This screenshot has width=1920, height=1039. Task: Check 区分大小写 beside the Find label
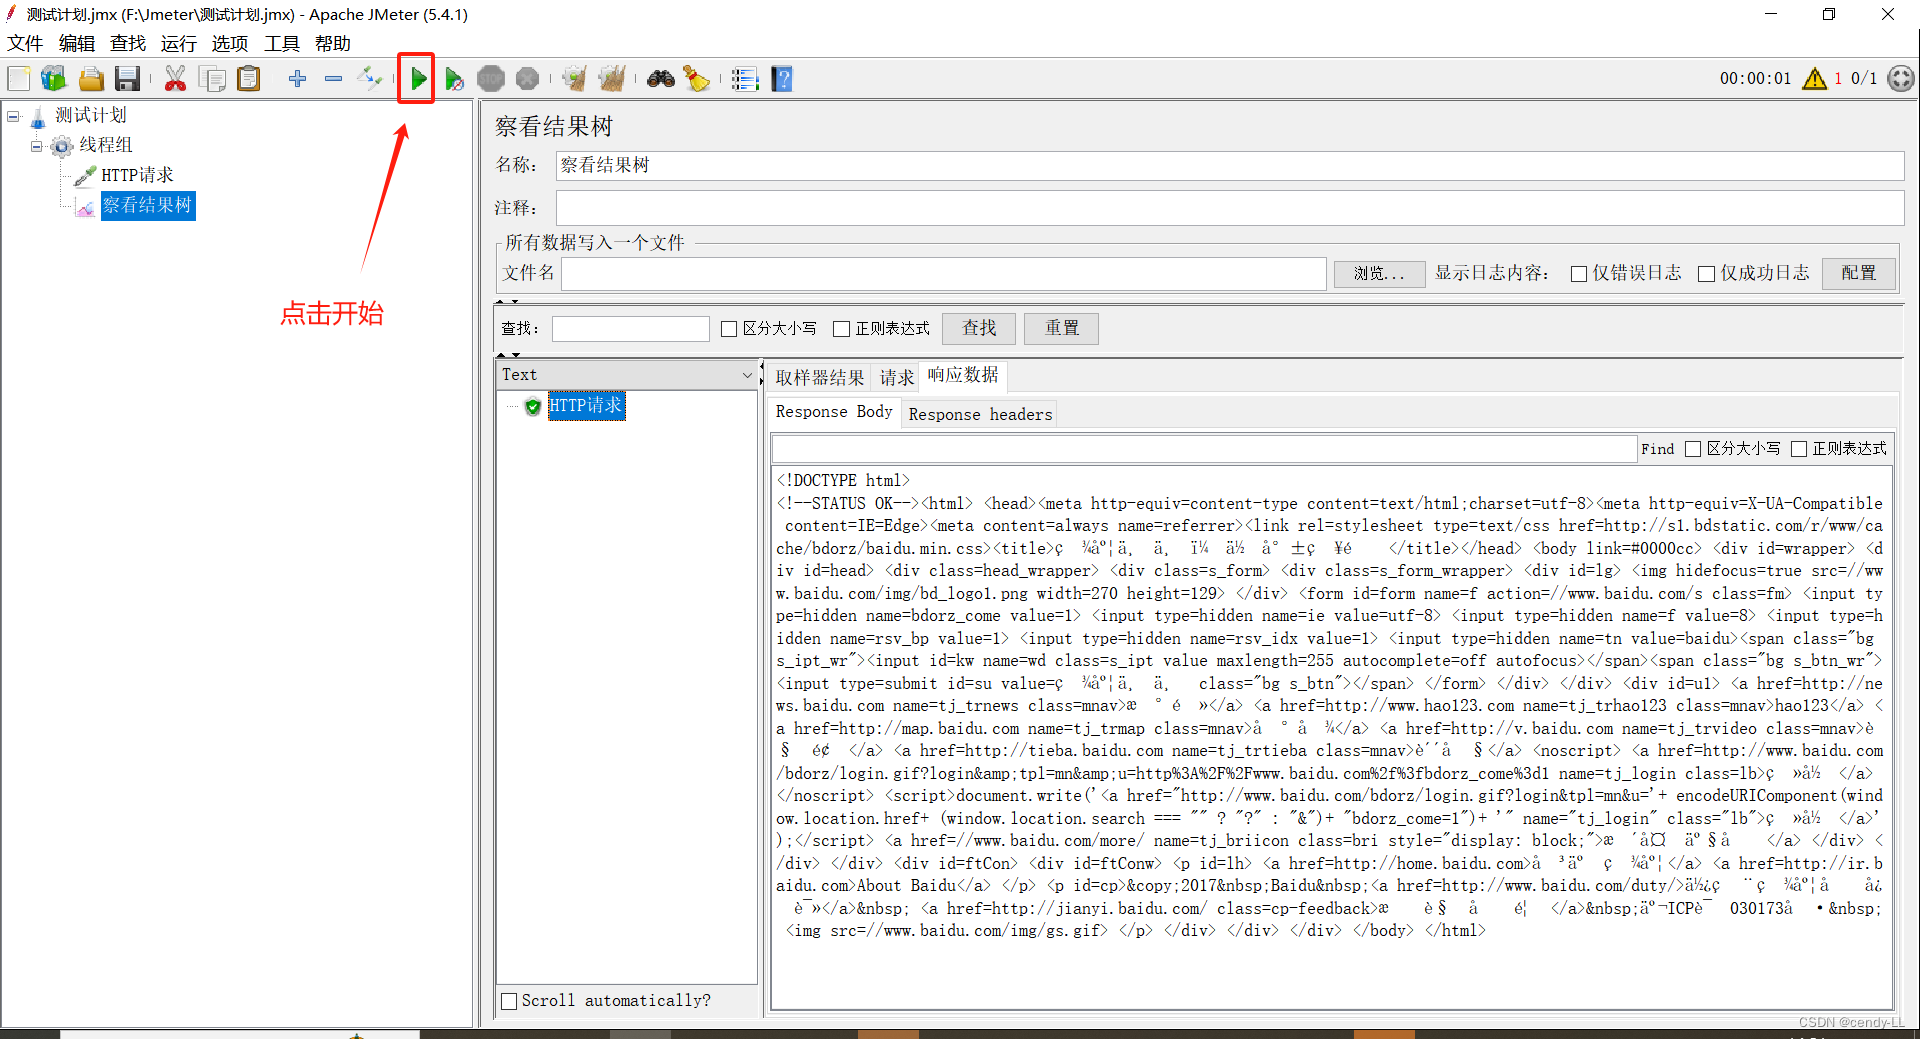pyautogui.click(x=1693, y=449)
